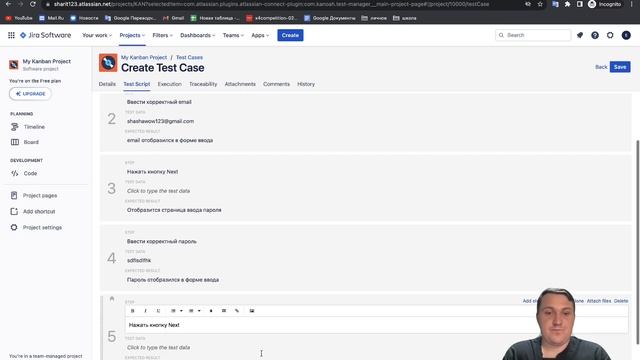Switch to the Test Script tab

(137, 84)
